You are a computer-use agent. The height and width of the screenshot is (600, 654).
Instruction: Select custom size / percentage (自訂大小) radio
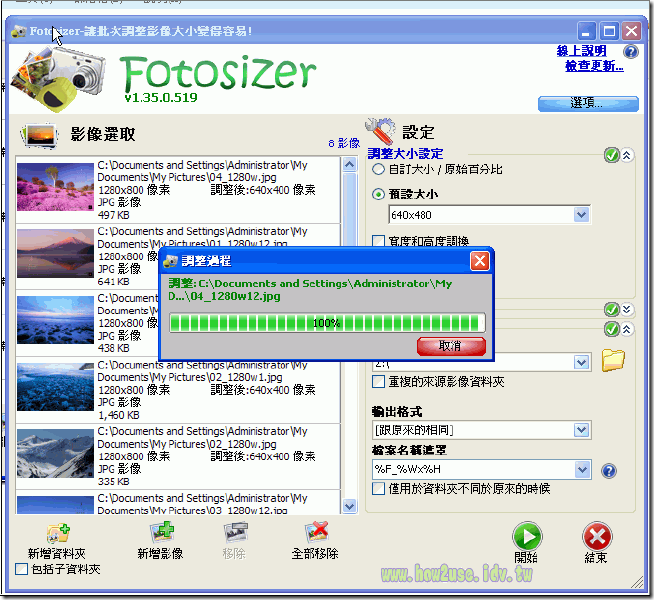pos(378,169)
